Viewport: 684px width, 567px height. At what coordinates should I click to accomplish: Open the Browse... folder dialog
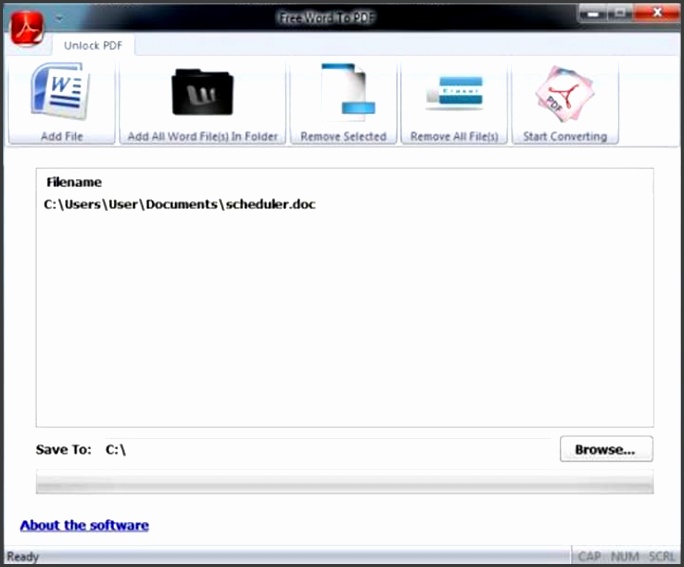pyautogui.click(x=606, y=449)
